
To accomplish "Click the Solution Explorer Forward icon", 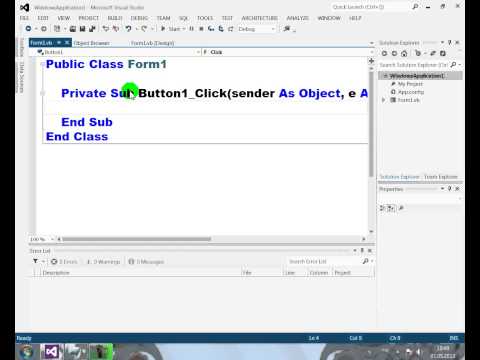I will tap(394, 53).
